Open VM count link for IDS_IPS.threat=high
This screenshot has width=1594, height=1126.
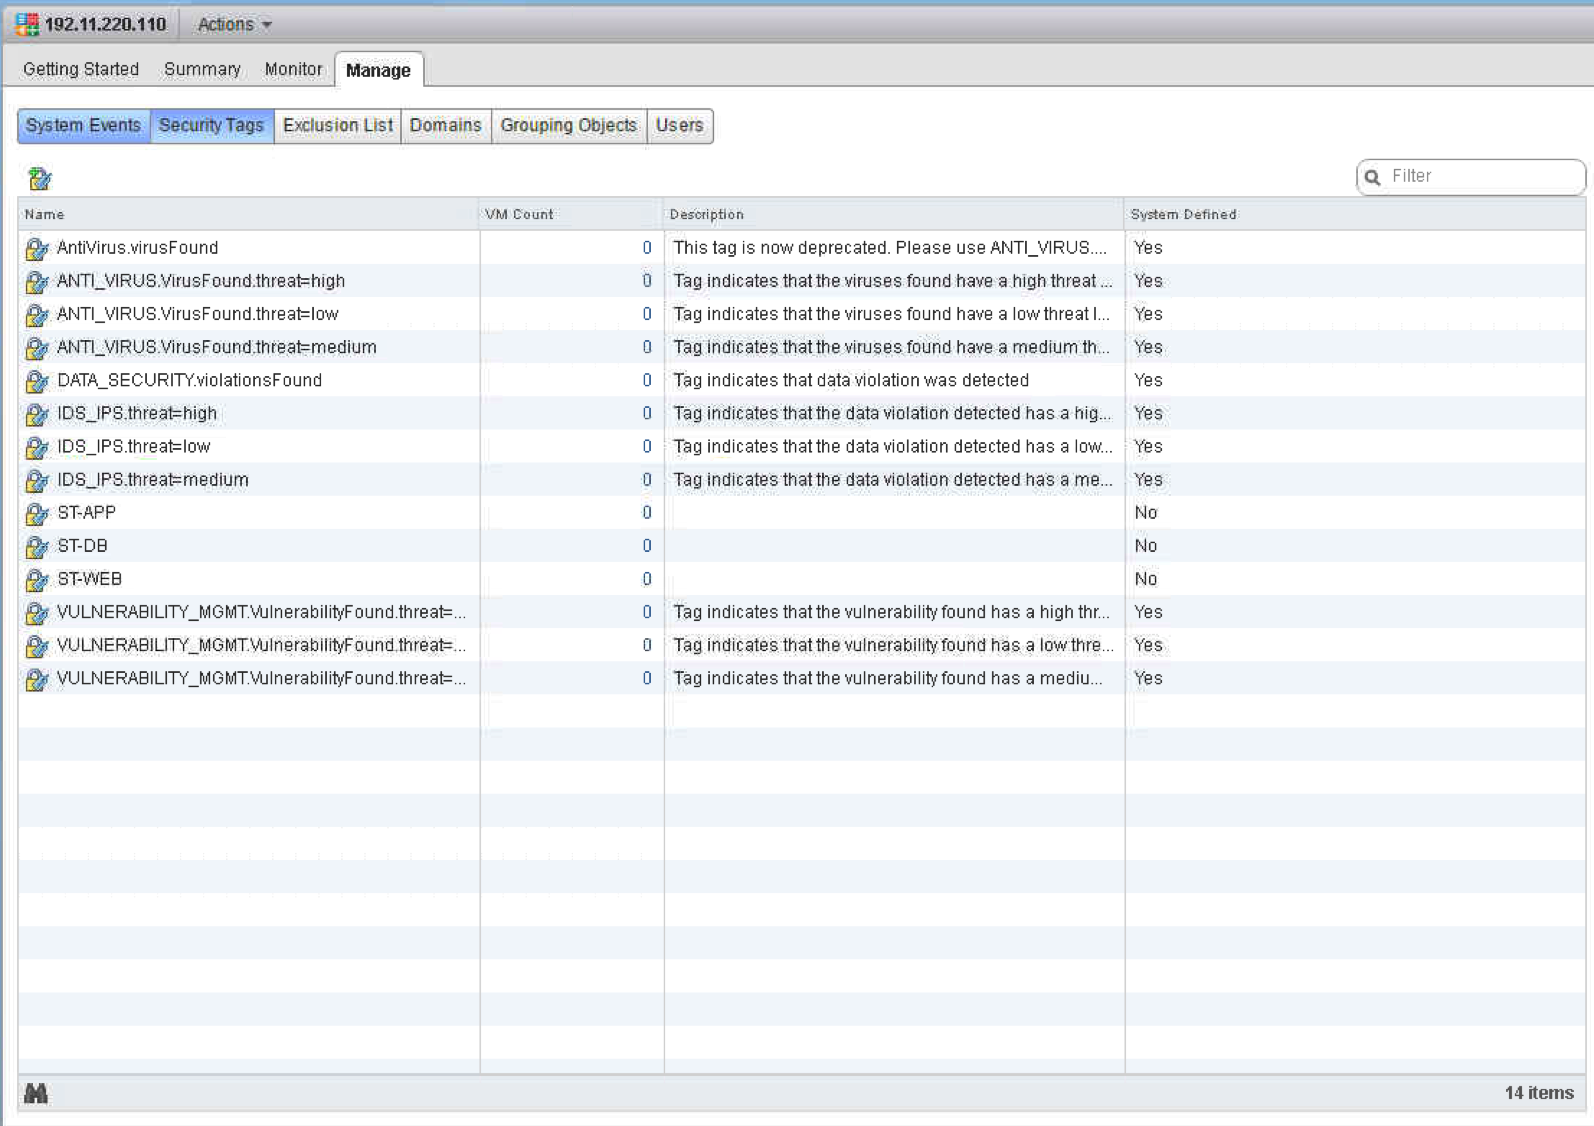click(646, 414)
